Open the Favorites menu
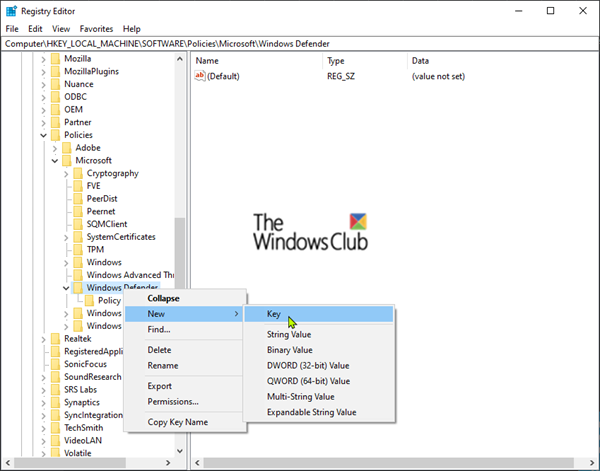Image resolution: width=600 pixels, height=471 pixels. [96, 29]
